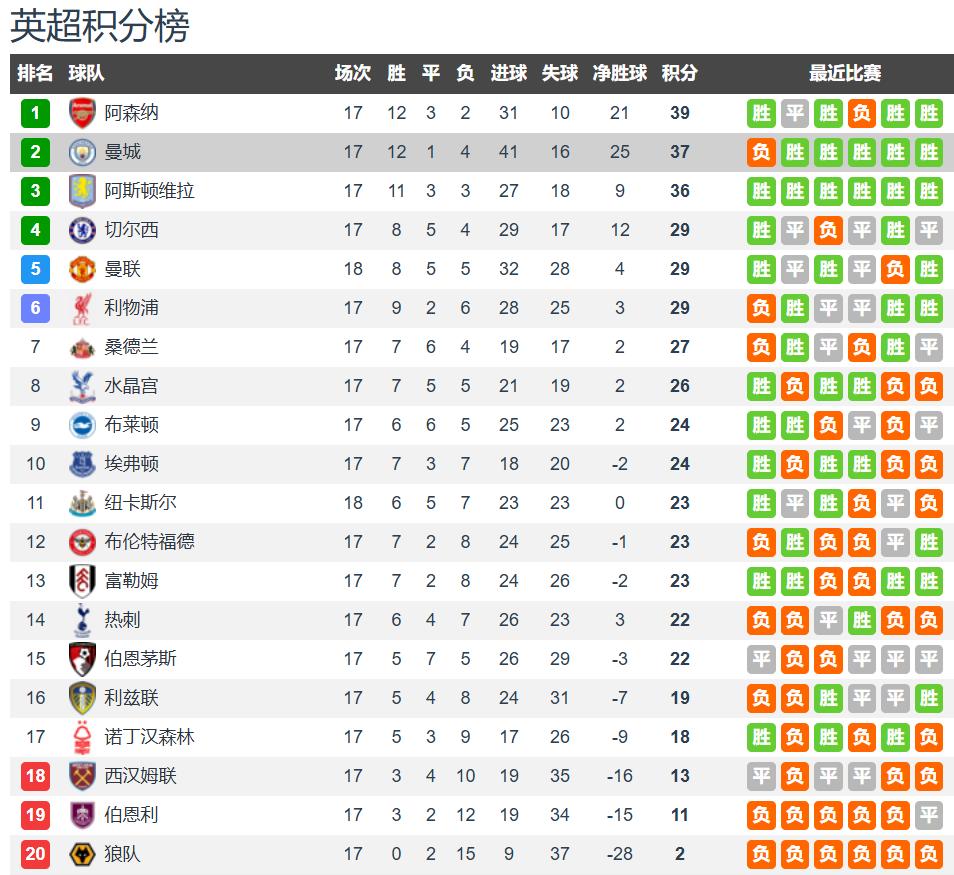Open the 诺丁汉森林 team link
Viewport: 954px width, 875px height.
pyautogui.click(x=149, y=737)
